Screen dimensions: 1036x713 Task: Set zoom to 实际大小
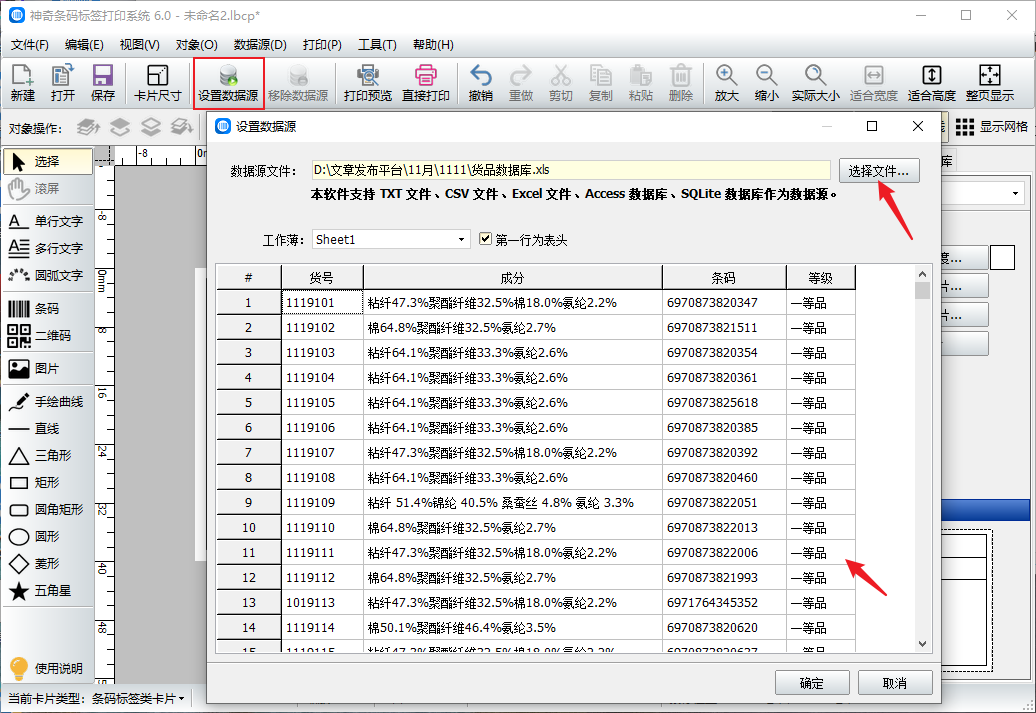point(815,83)
